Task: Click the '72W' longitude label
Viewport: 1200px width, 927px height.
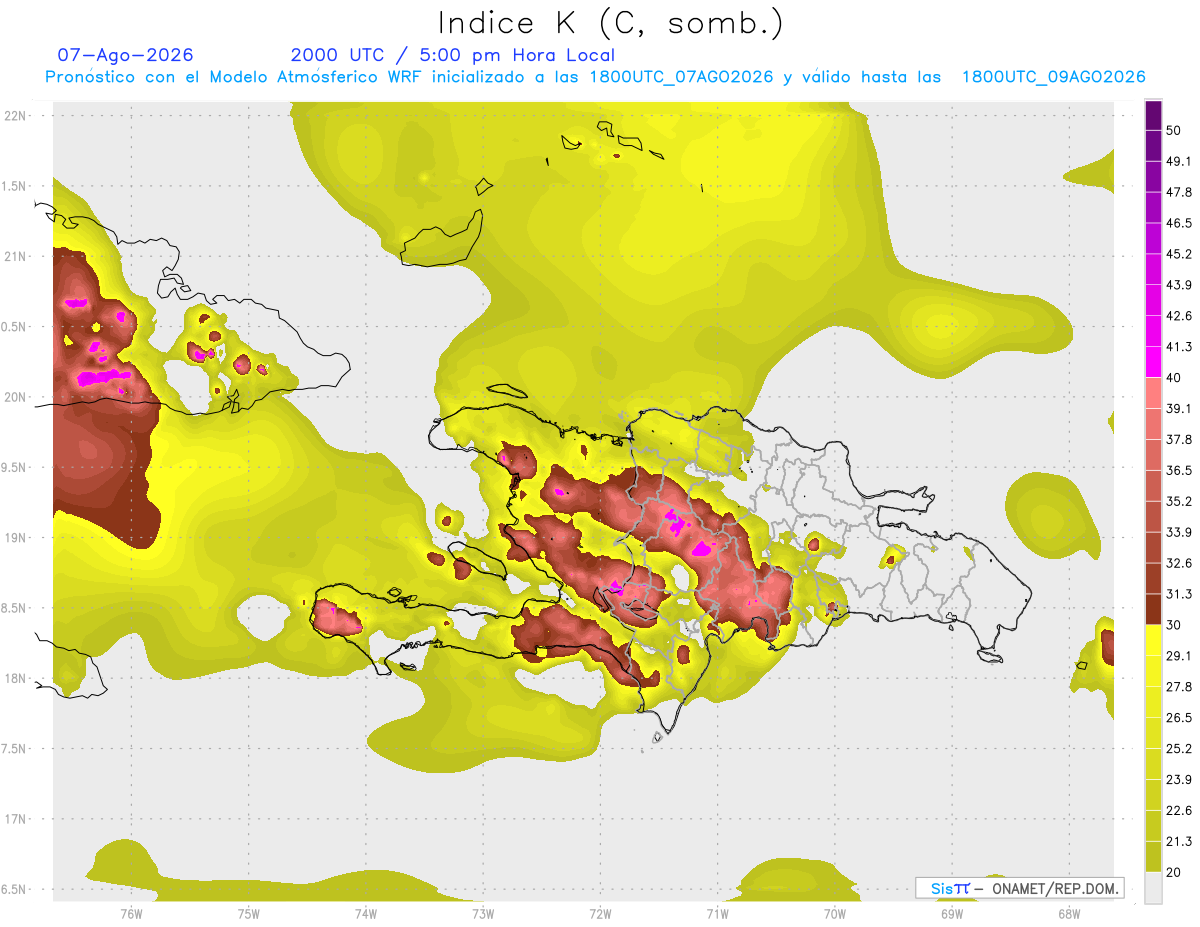Action: click(x=600, y=913)
